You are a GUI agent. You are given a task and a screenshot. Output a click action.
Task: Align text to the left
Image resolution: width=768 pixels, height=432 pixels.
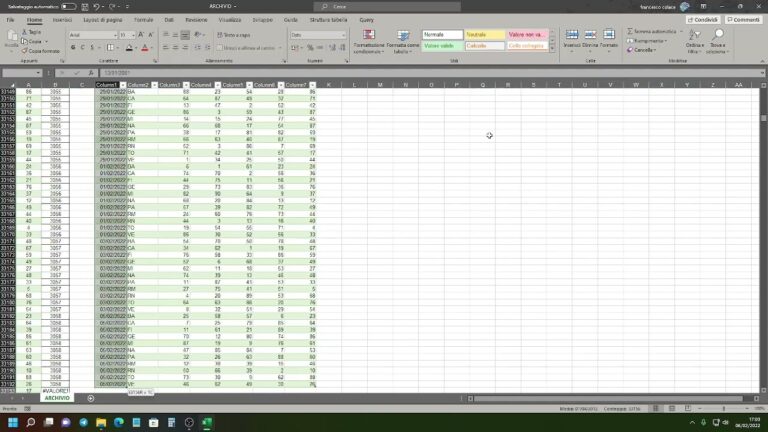point(166,48)
